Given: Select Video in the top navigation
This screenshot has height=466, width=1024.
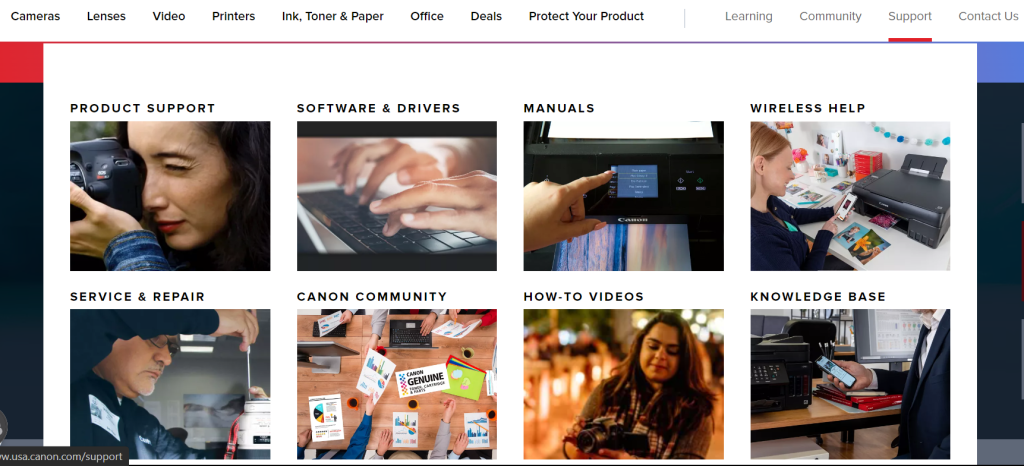Looking at the screenshot, I should point(169,16).
